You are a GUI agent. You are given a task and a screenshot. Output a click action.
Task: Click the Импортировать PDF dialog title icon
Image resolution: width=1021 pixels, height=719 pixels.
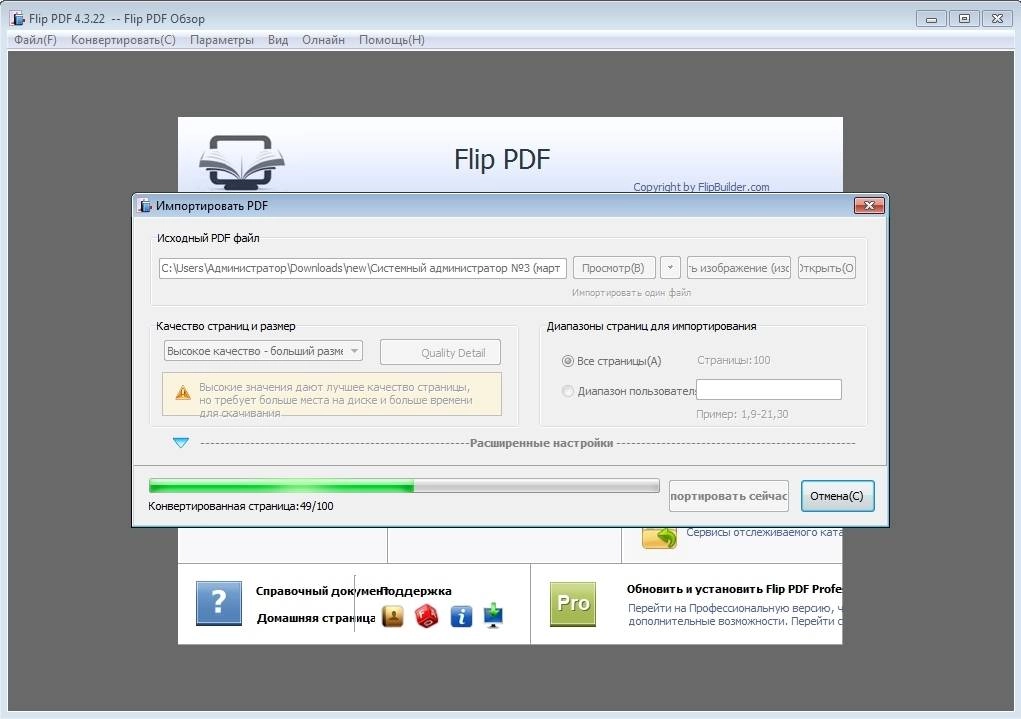click(x=145, y=206)
